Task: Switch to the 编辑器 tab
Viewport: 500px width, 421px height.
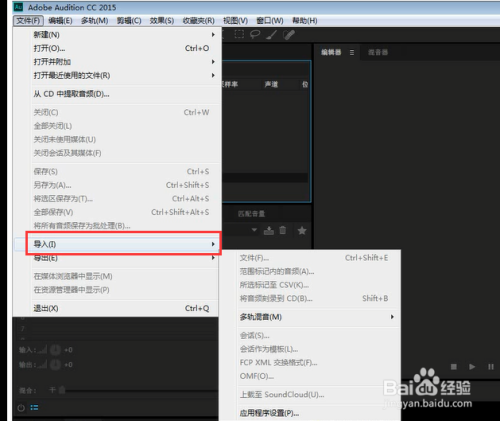Action: point(331,52)
